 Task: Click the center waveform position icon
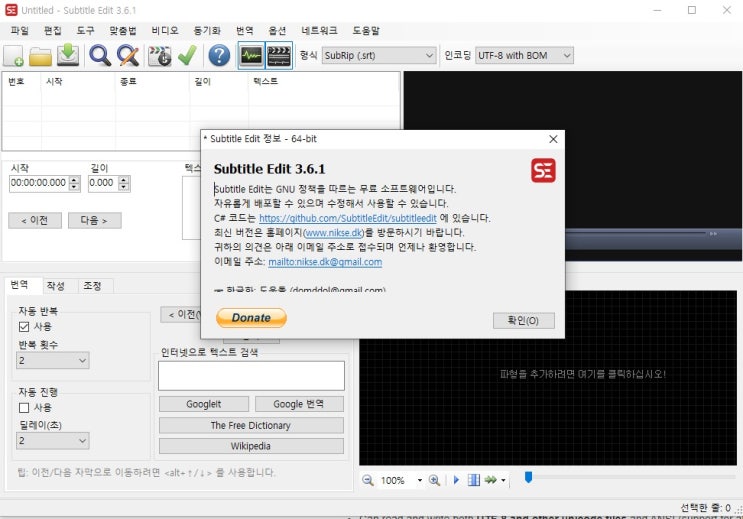473,480
